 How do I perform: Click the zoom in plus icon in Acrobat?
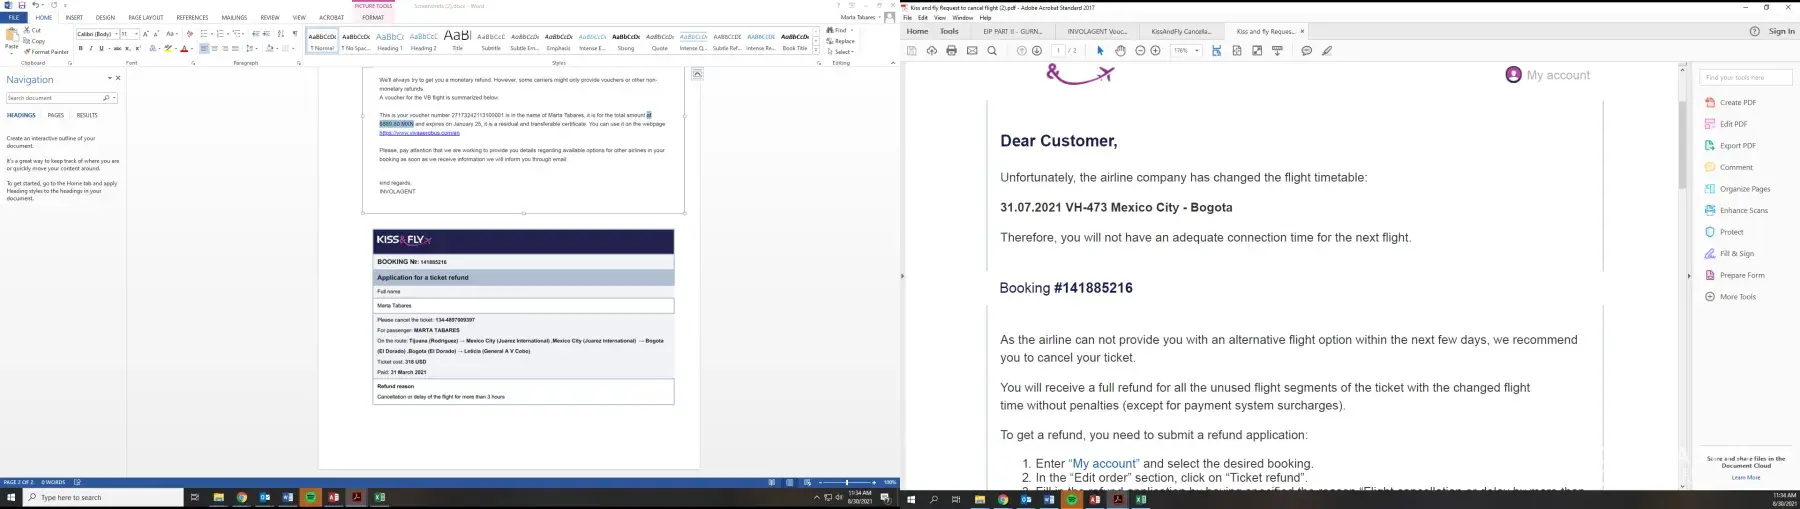tap(1155, 51)
